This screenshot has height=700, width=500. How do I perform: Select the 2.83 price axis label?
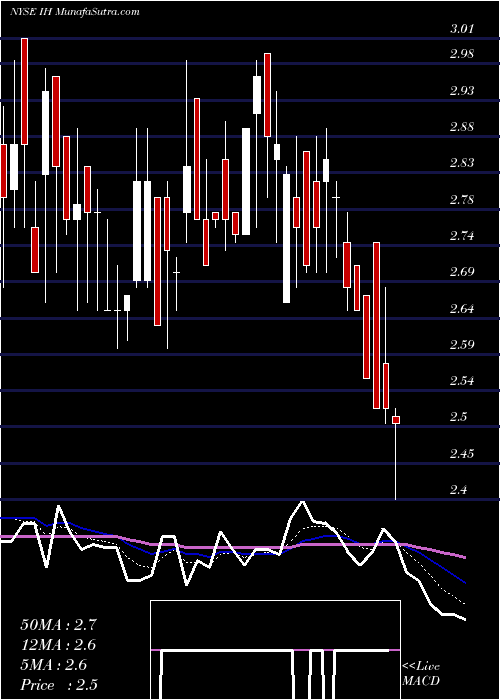point(461,163)
